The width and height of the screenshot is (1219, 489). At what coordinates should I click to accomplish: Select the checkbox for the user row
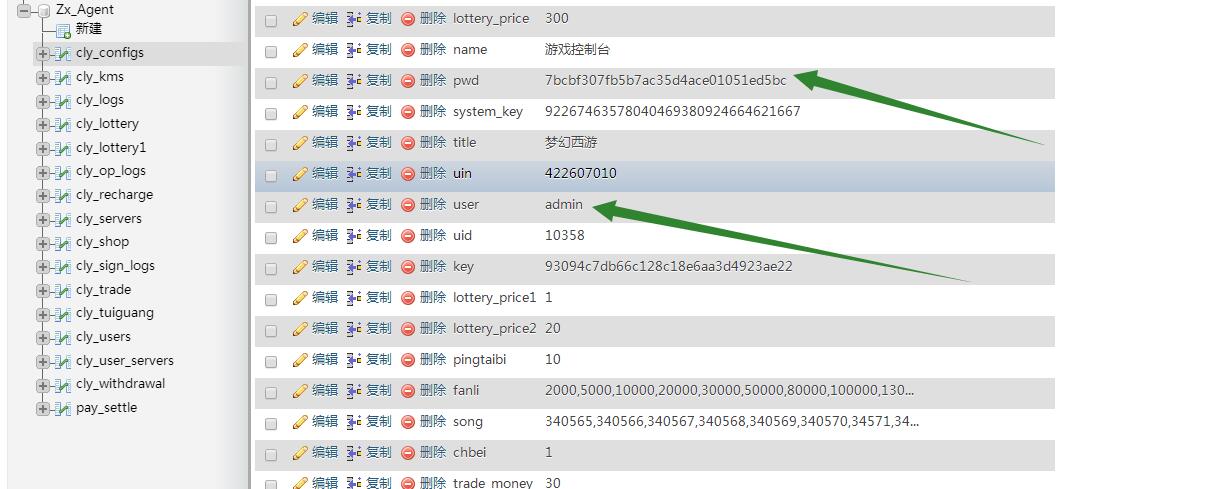coord(271,205)
